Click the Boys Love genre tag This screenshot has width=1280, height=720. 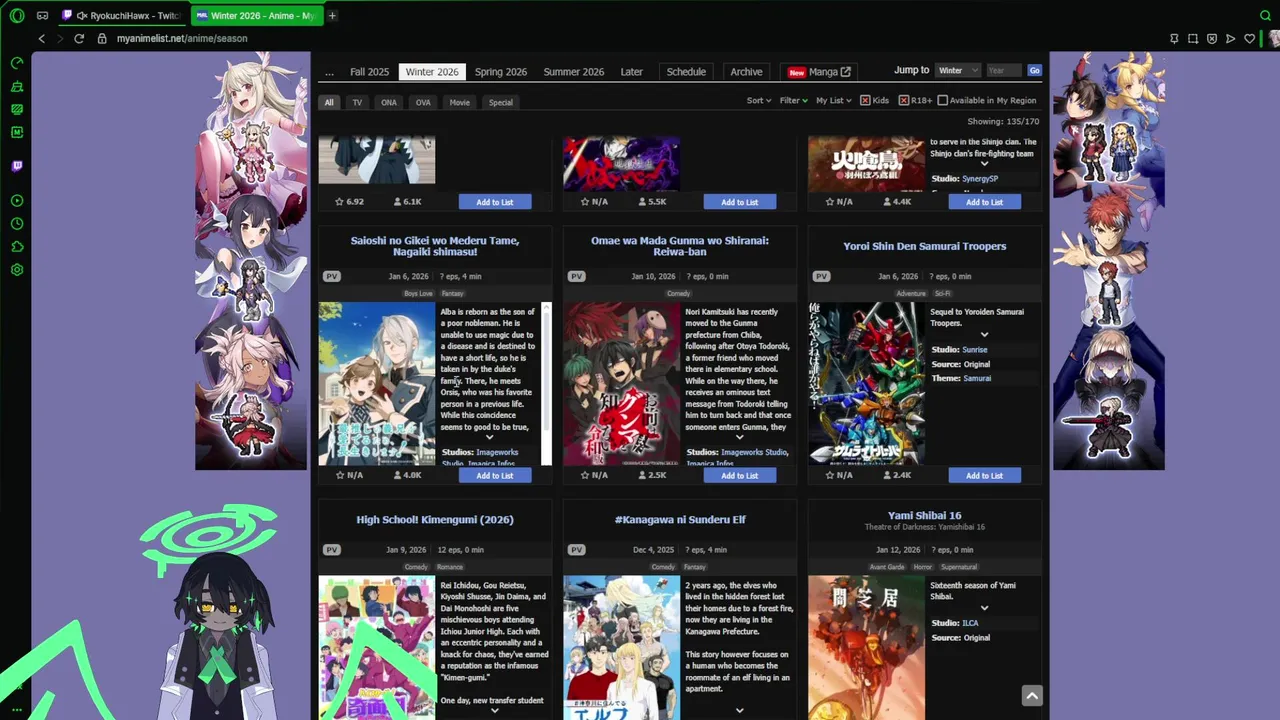(418, 294)
